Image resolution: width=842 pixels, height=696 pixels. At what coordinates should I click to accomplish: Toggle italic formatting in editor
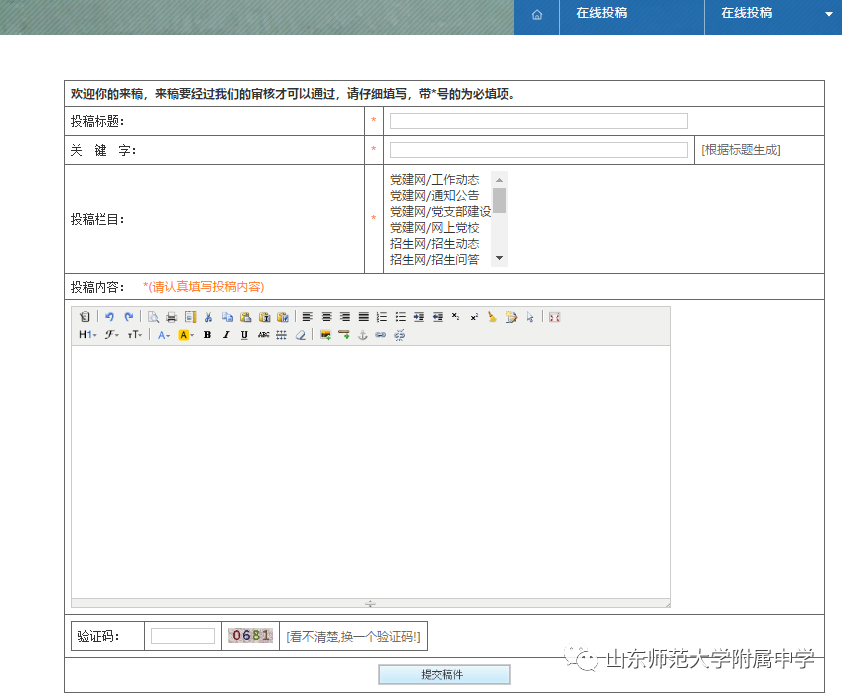click(226, 335)
